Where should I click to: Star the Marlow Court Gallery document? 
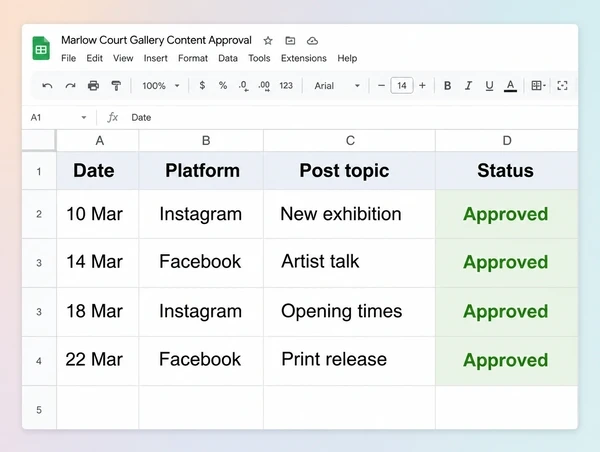(x=268, y=41)
